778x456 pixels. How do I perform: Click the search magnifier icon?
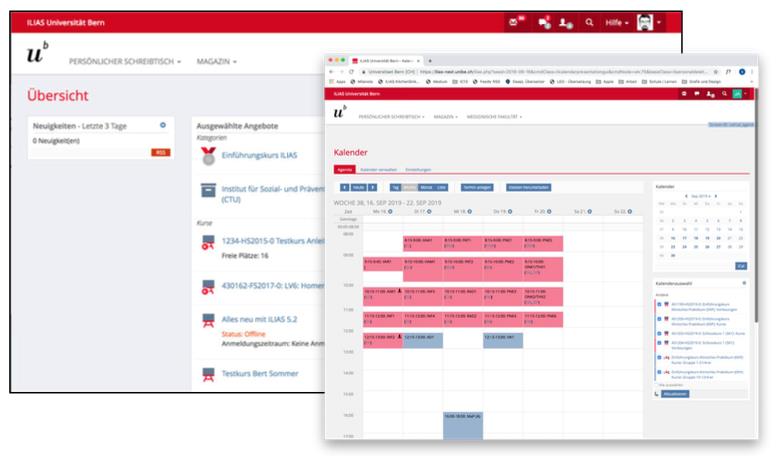click(x=590, y=21)
